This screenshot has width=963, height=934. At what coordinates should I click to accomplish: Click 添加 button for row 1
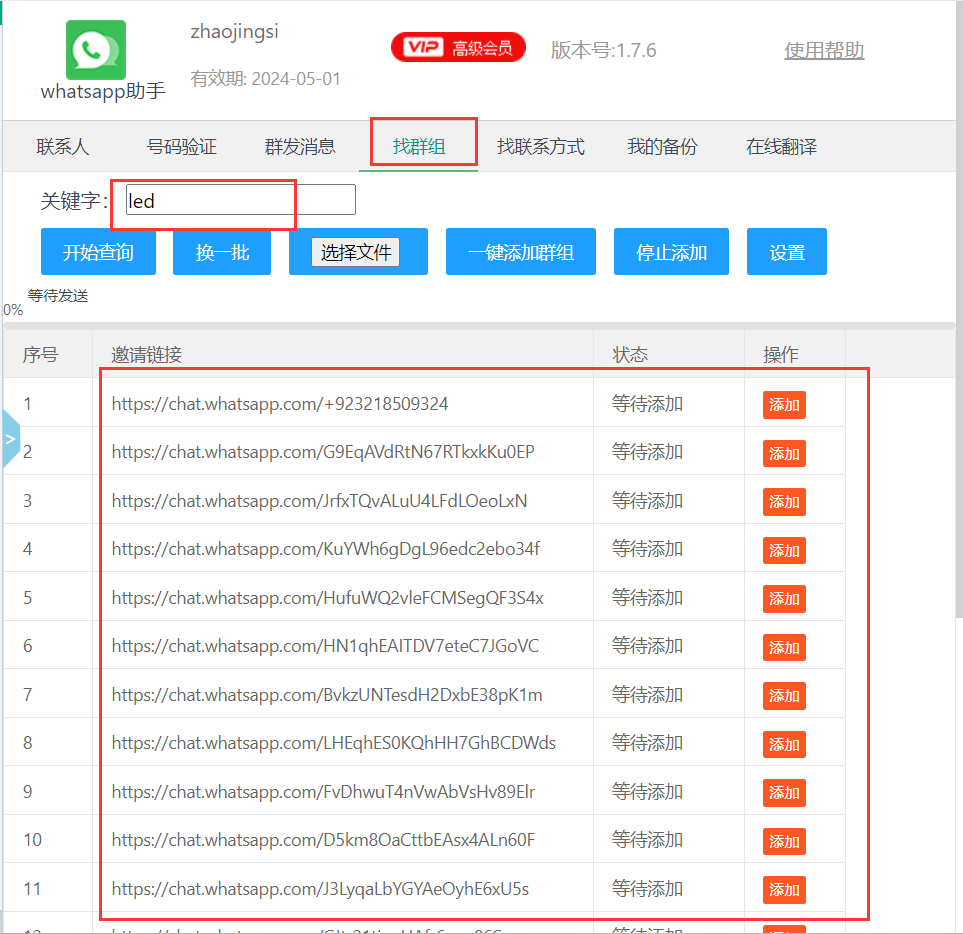click(784, 405)
